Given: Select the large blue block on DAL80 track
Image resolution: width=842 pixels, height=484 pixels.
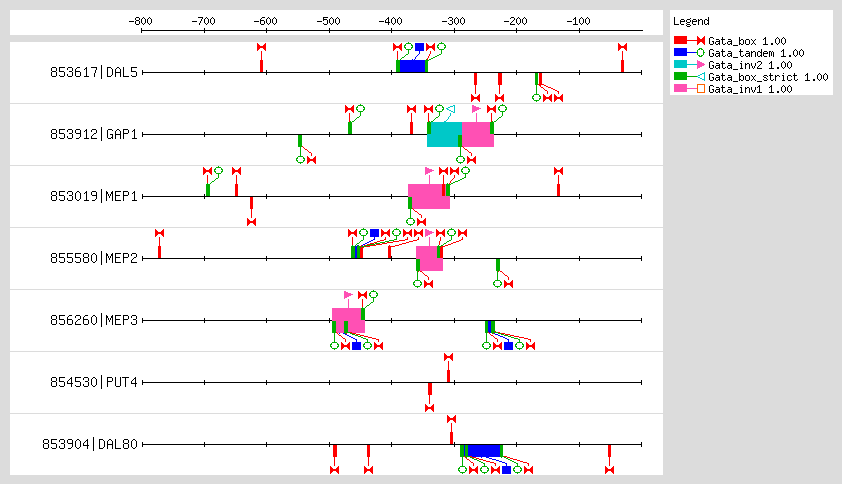Looking at the screenshot, I should 484,450.
